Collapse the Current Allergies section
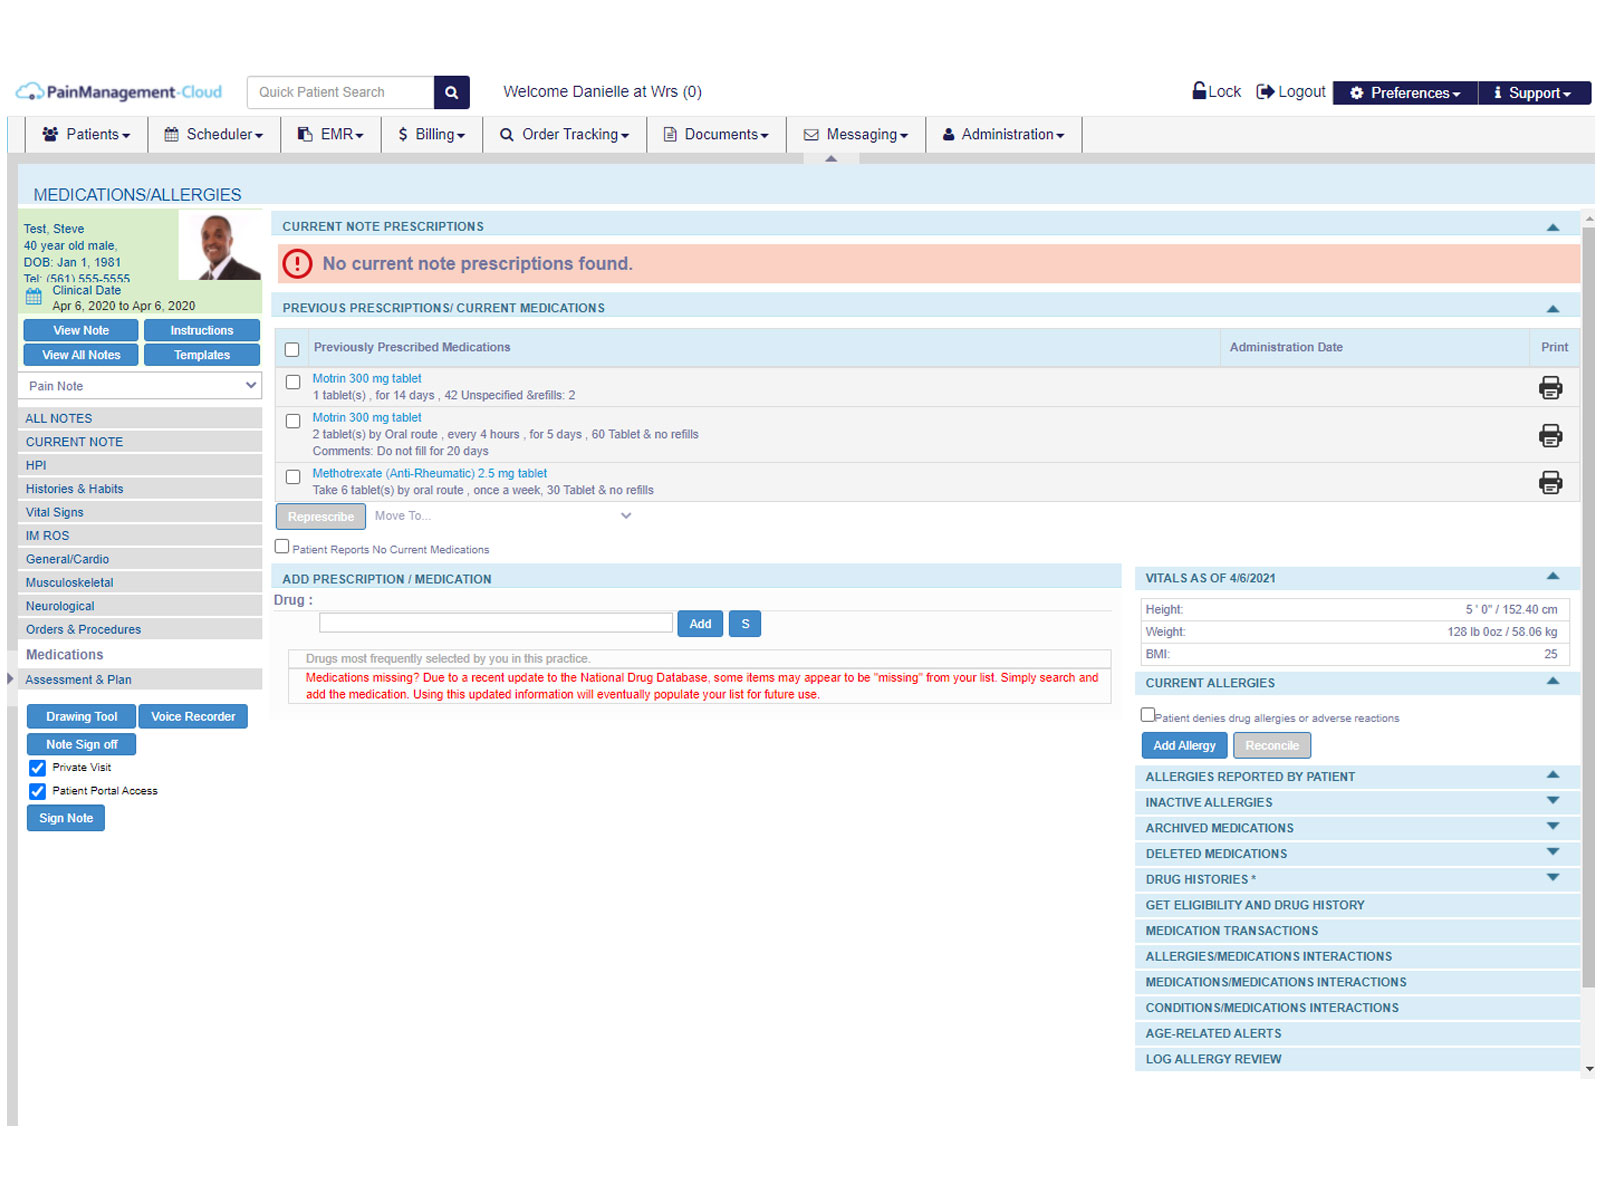Screen dimensions: 1600x1200 1553,681
